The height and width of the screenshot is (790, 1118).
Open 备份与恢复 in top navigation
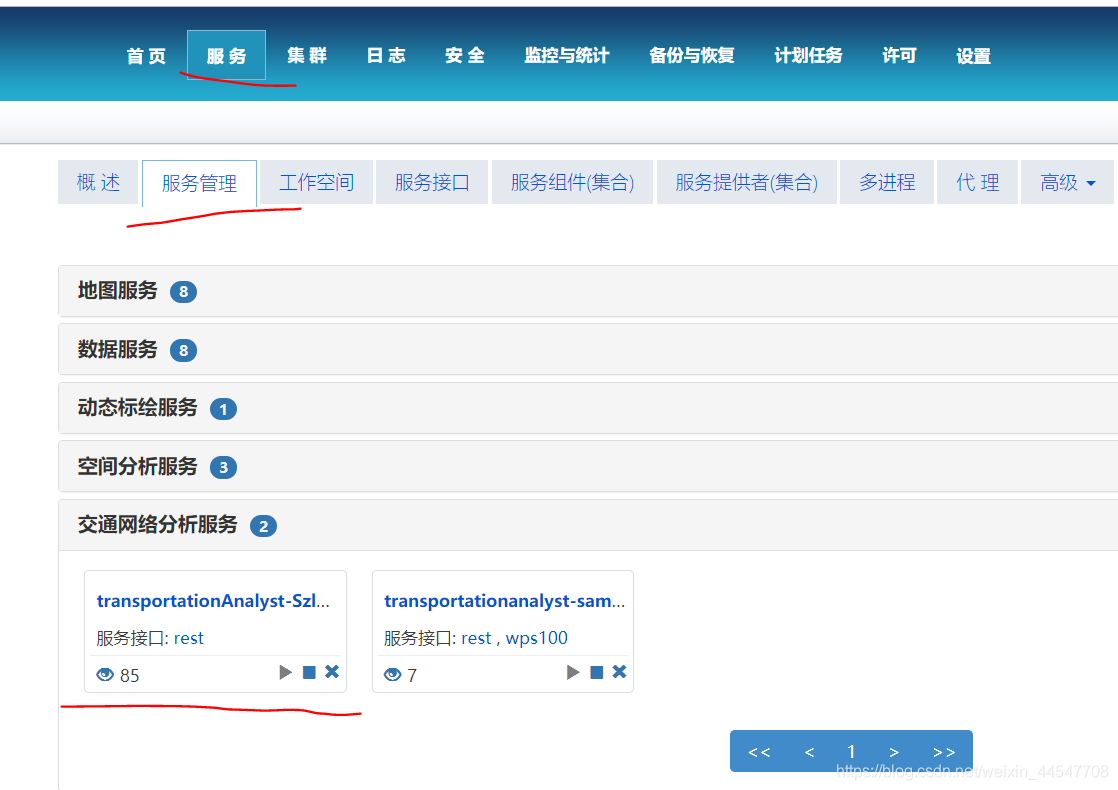[x=692, y=56]
